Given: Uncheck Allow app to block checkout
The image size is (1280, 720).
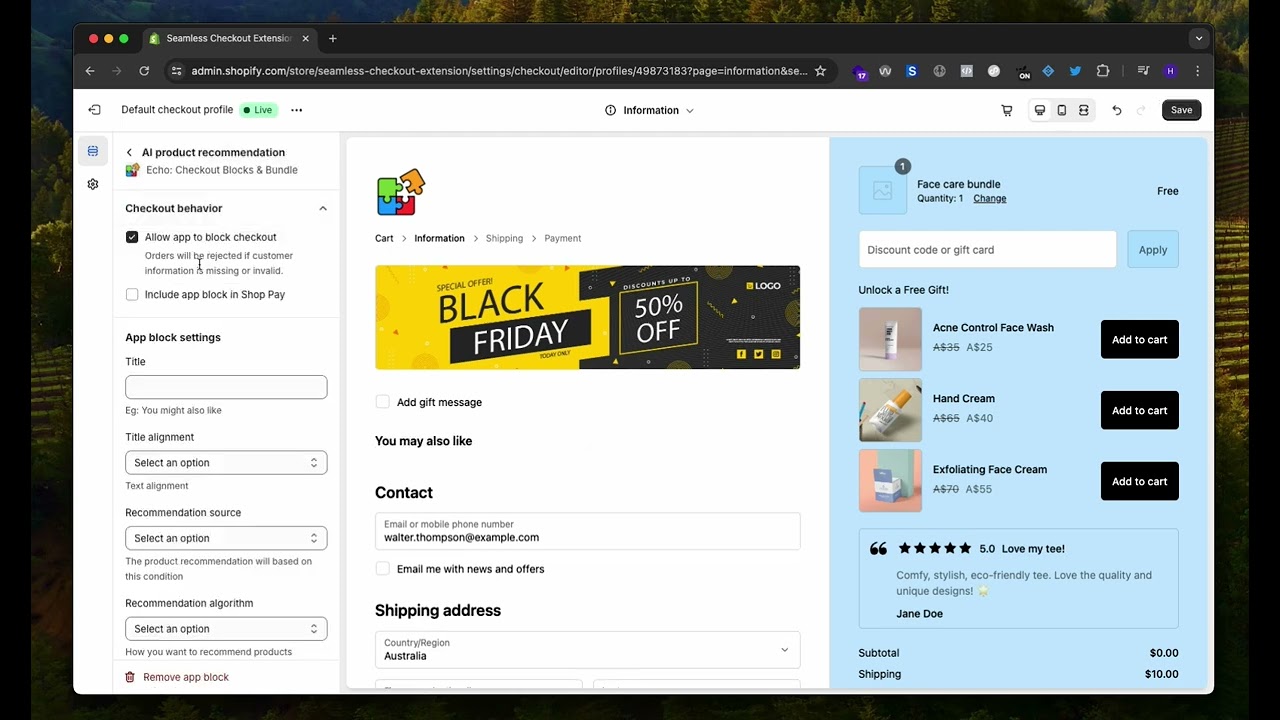Looking at the screenshot, I should pos(132,237).
